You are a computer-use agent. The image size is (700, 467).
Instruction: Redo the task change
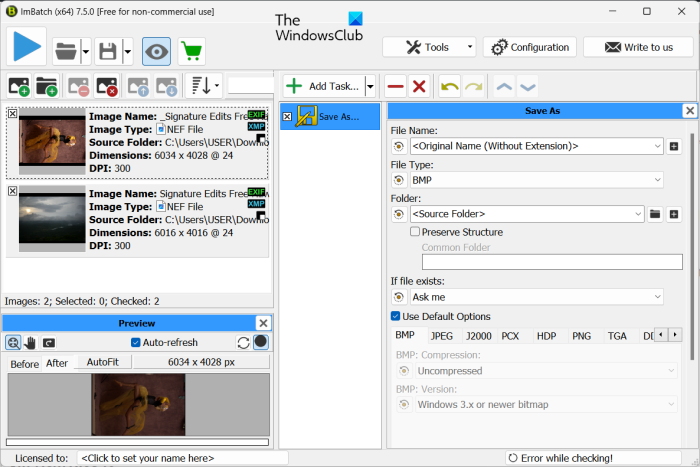[474, 86]
